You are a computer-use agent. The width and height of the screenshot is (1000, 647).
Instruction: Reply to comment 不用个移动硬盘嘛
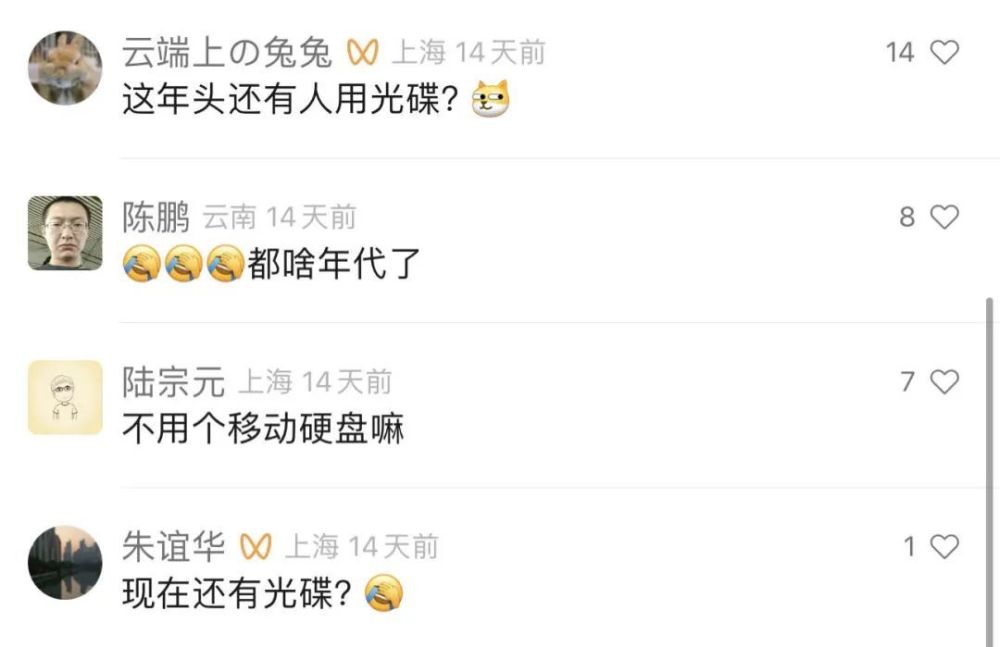click(263, 428)
